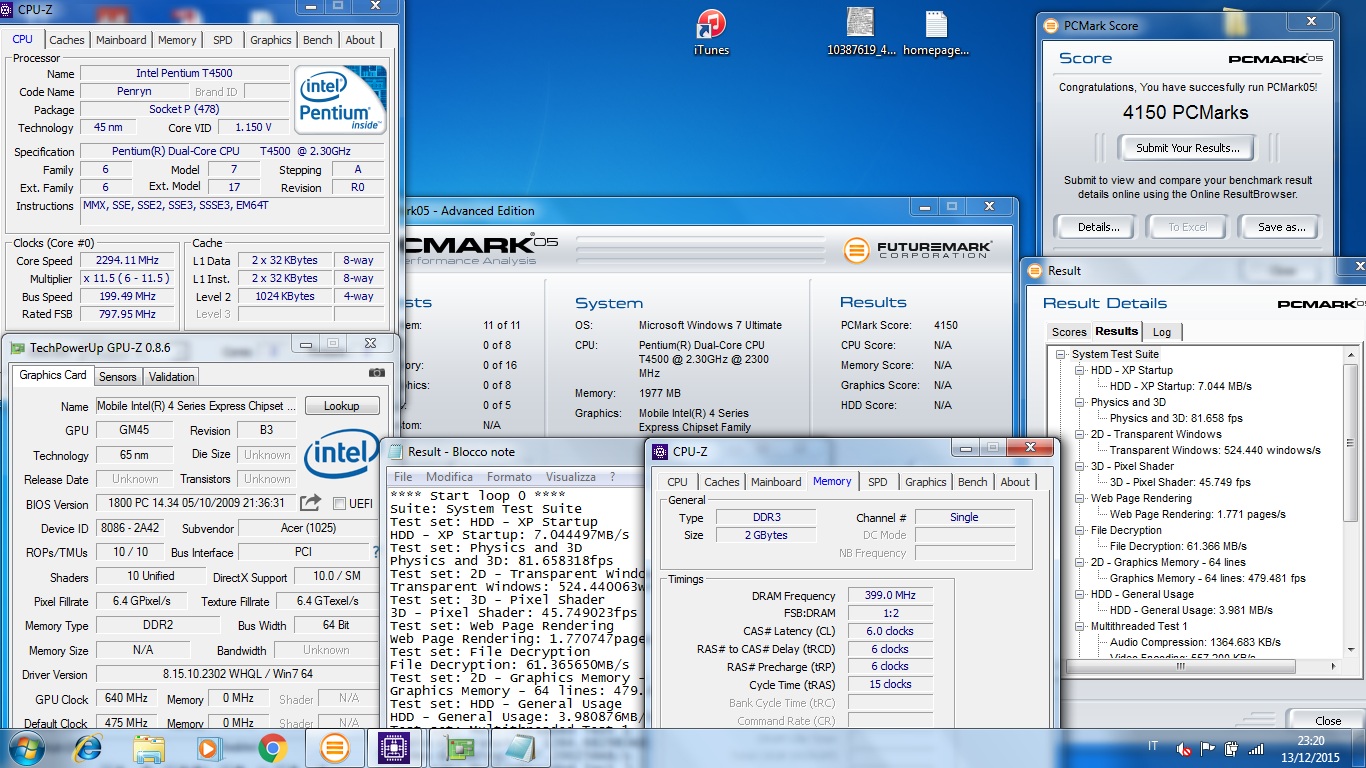Click GPU-Z title bar app icon
Viewport: 1366px width, 768px height.
17,347
